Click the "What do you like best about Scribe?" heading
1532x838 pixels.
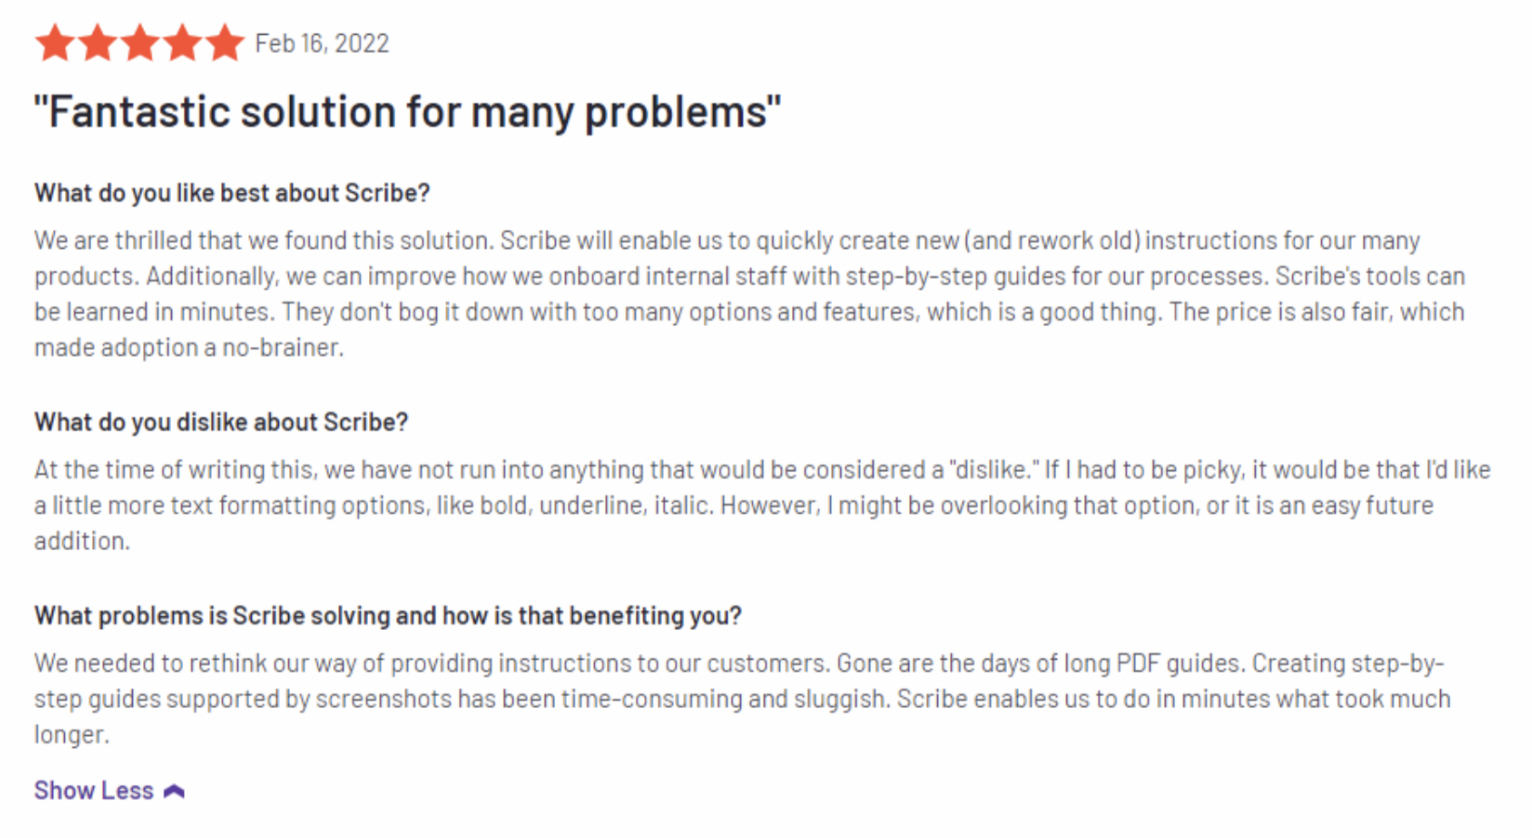click(x=232, y=192)
